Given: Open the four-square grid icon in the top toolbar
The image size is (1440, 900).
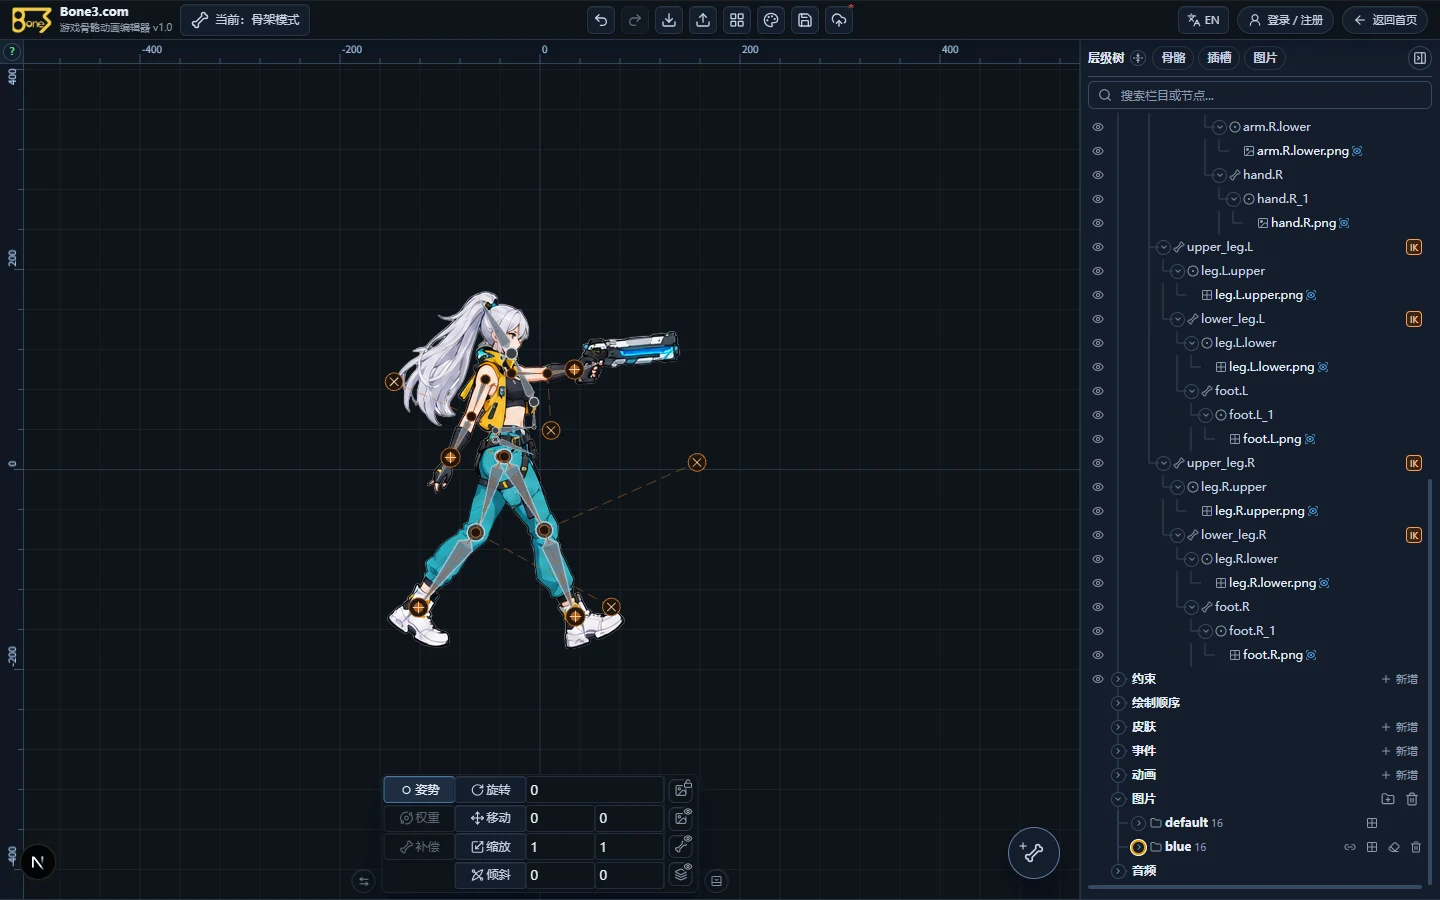Looking at the screenshot, I should coord(737,20).
